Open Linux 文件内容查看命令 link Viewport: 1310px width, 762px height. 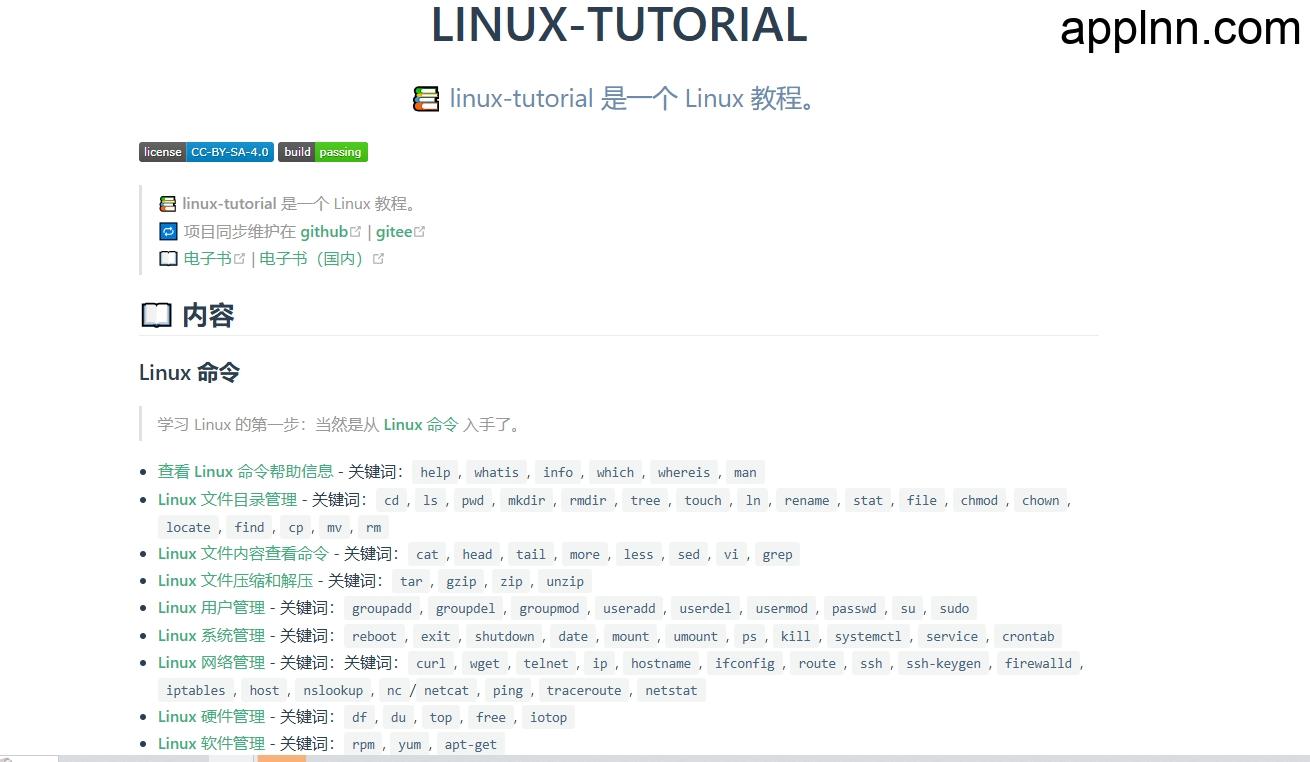[243, 553]
